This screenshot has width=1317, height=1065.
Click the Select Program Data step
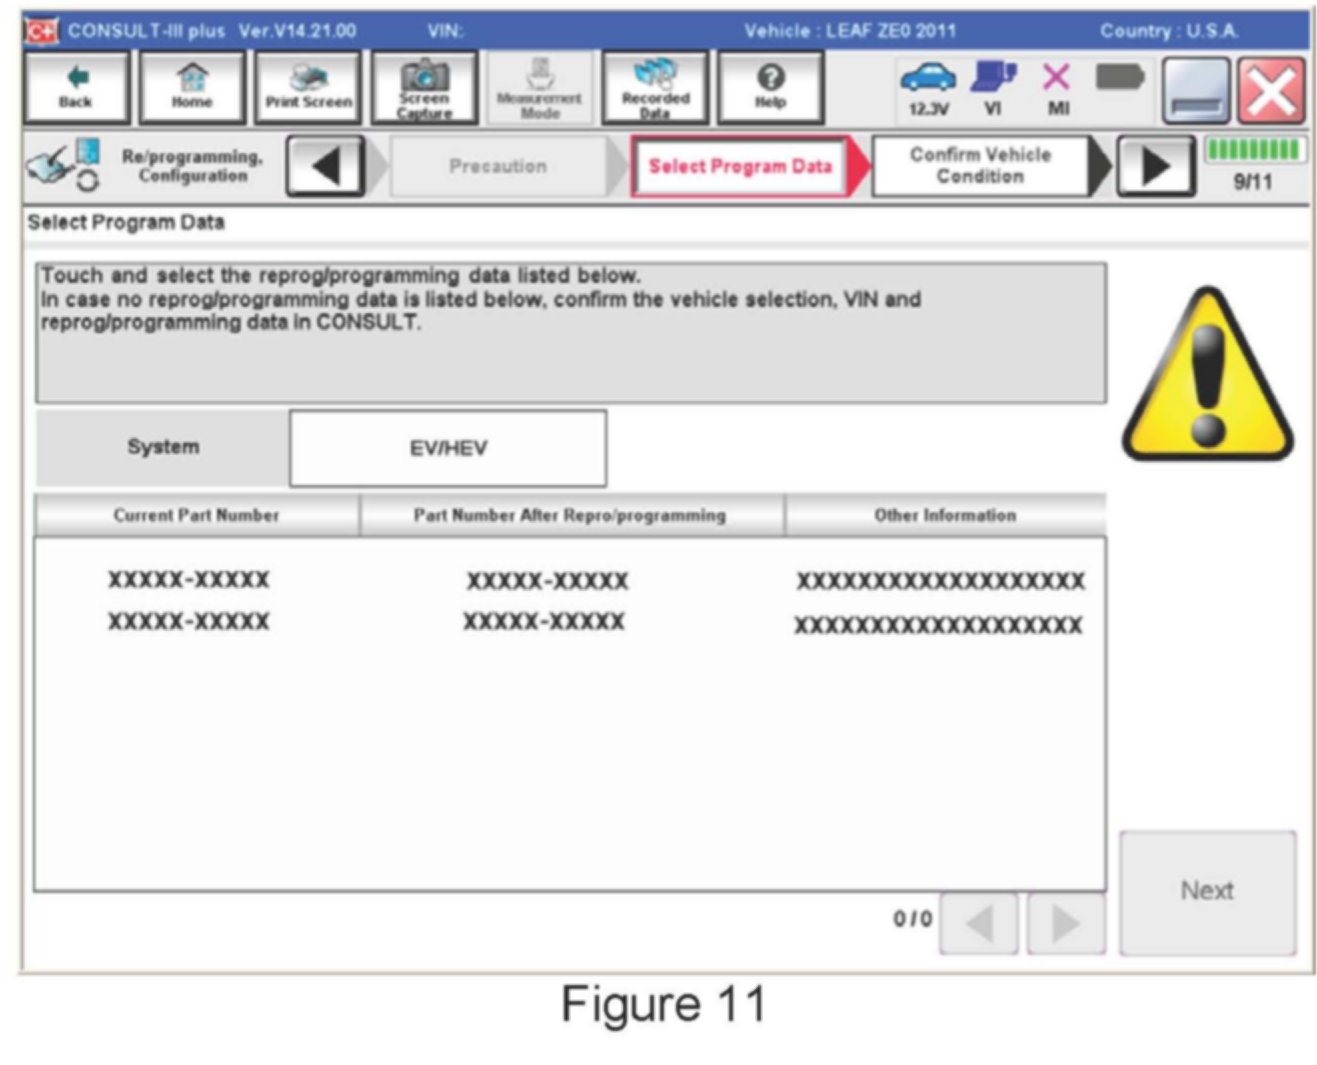pos(740,166)
